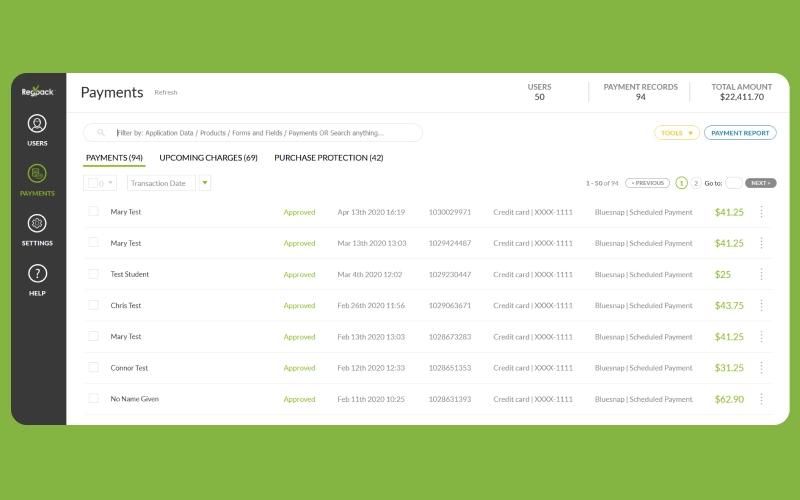
Task: Check the box for Mary Test Mar 13th
Action: click(x=93, y=242)
